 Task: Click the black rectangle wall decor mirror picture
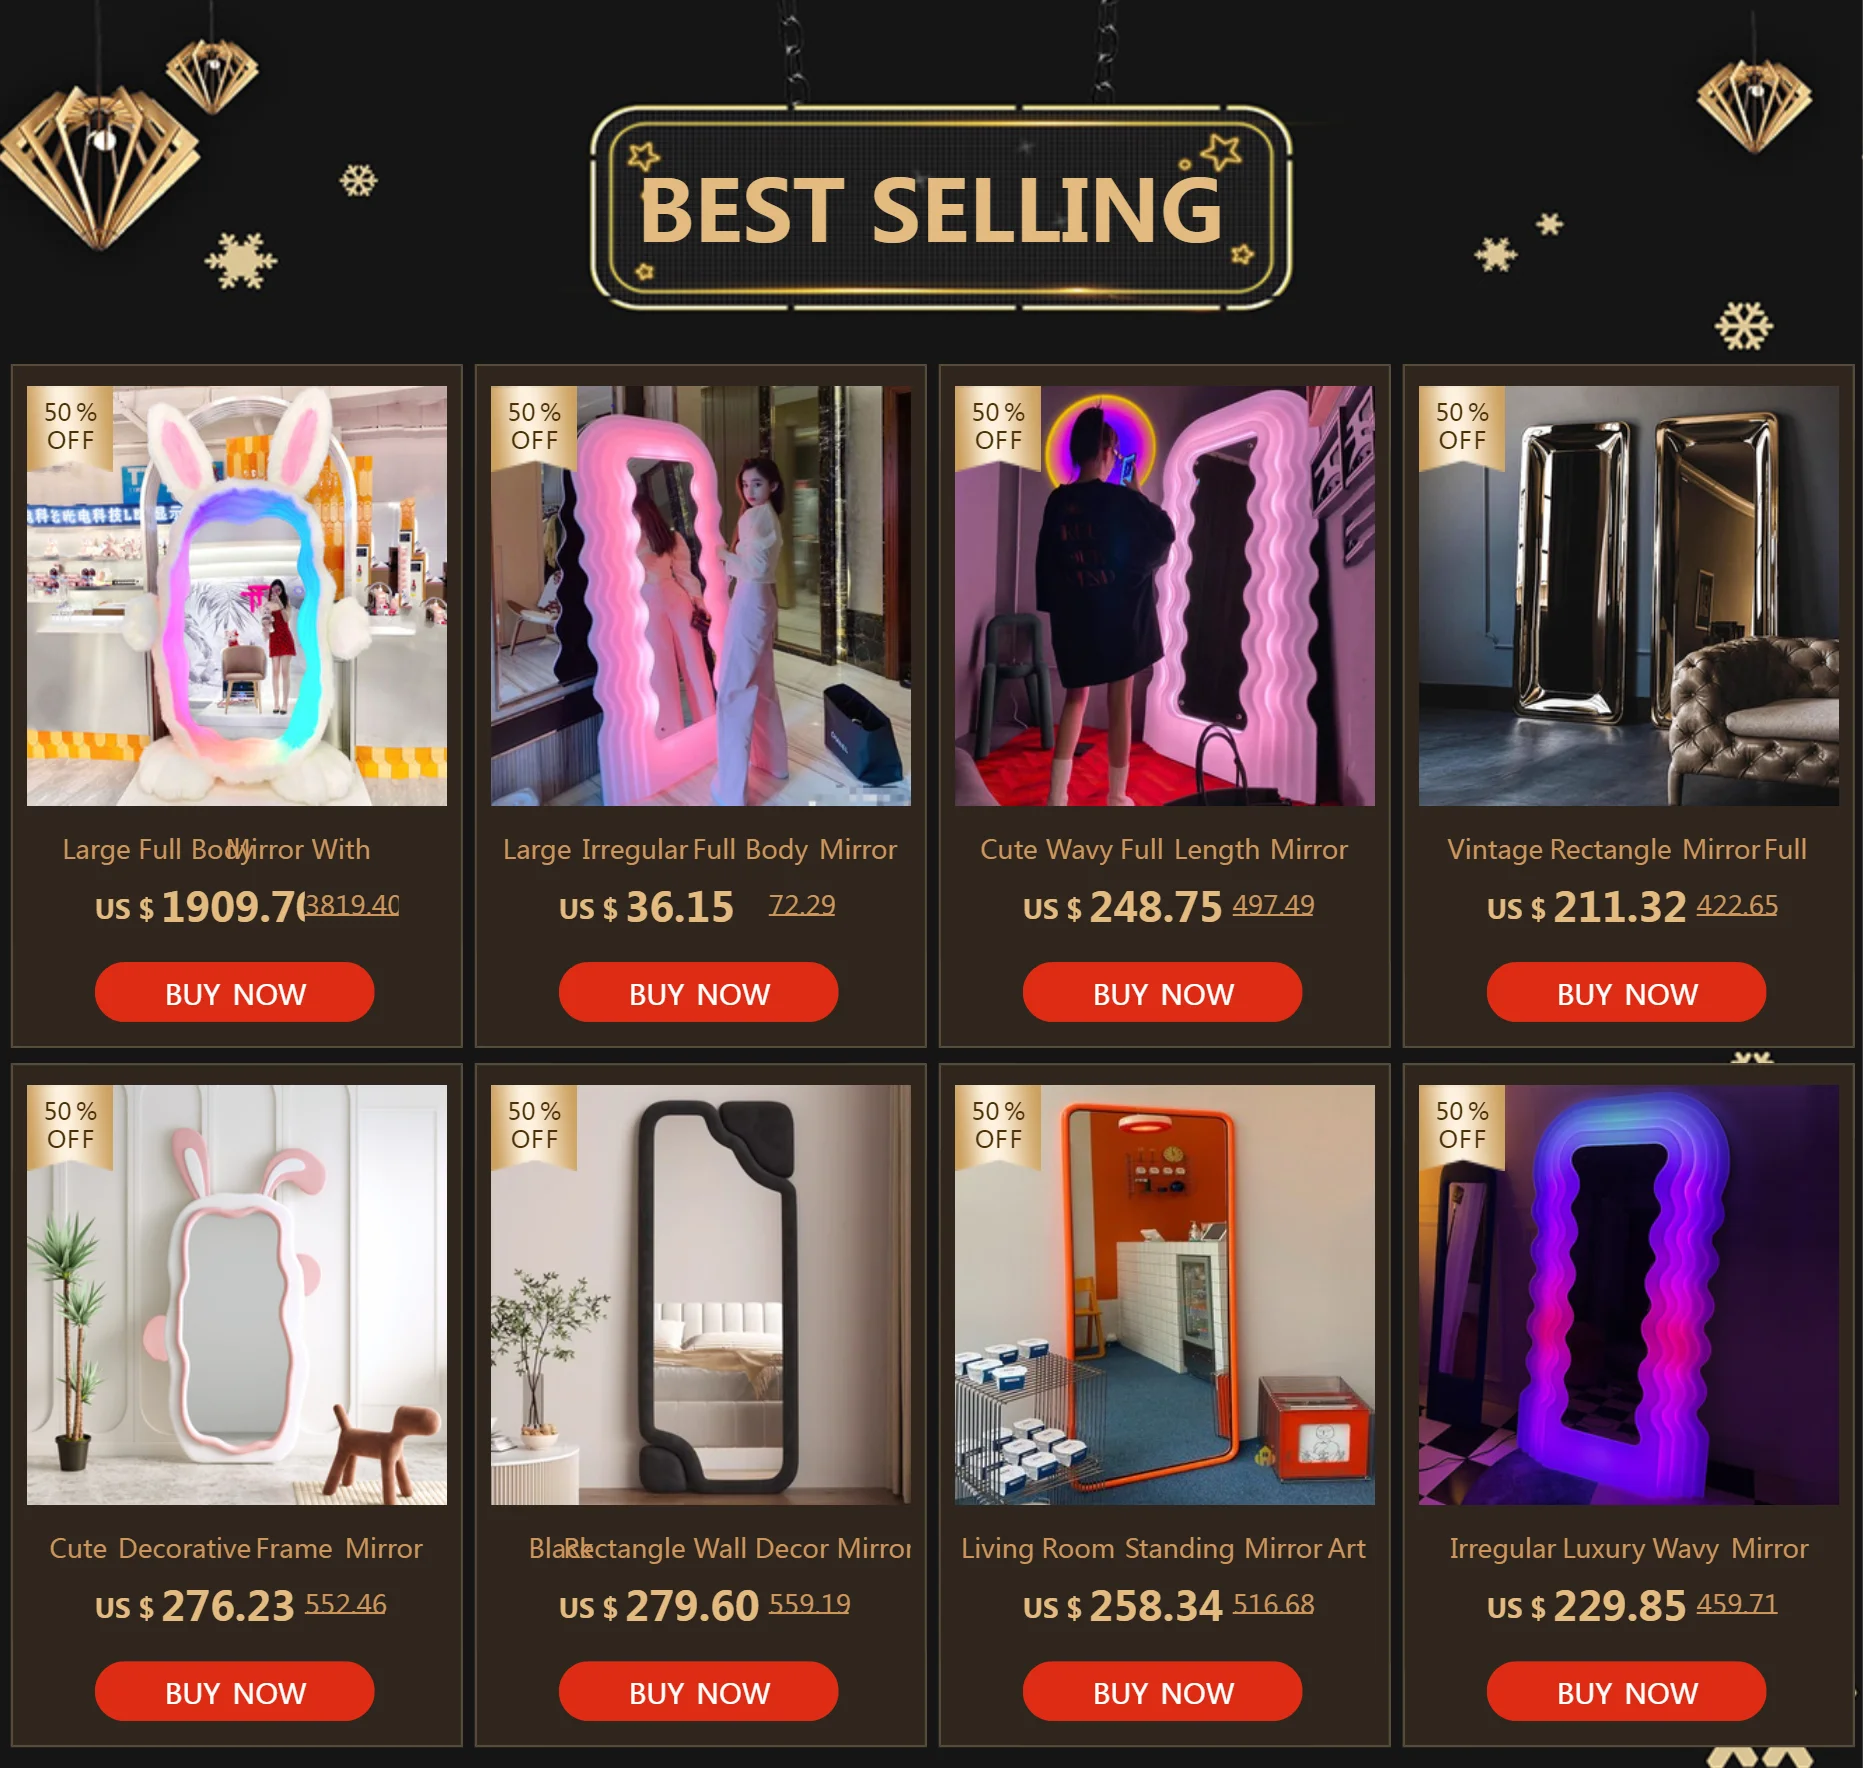(x=701, y=1295)
